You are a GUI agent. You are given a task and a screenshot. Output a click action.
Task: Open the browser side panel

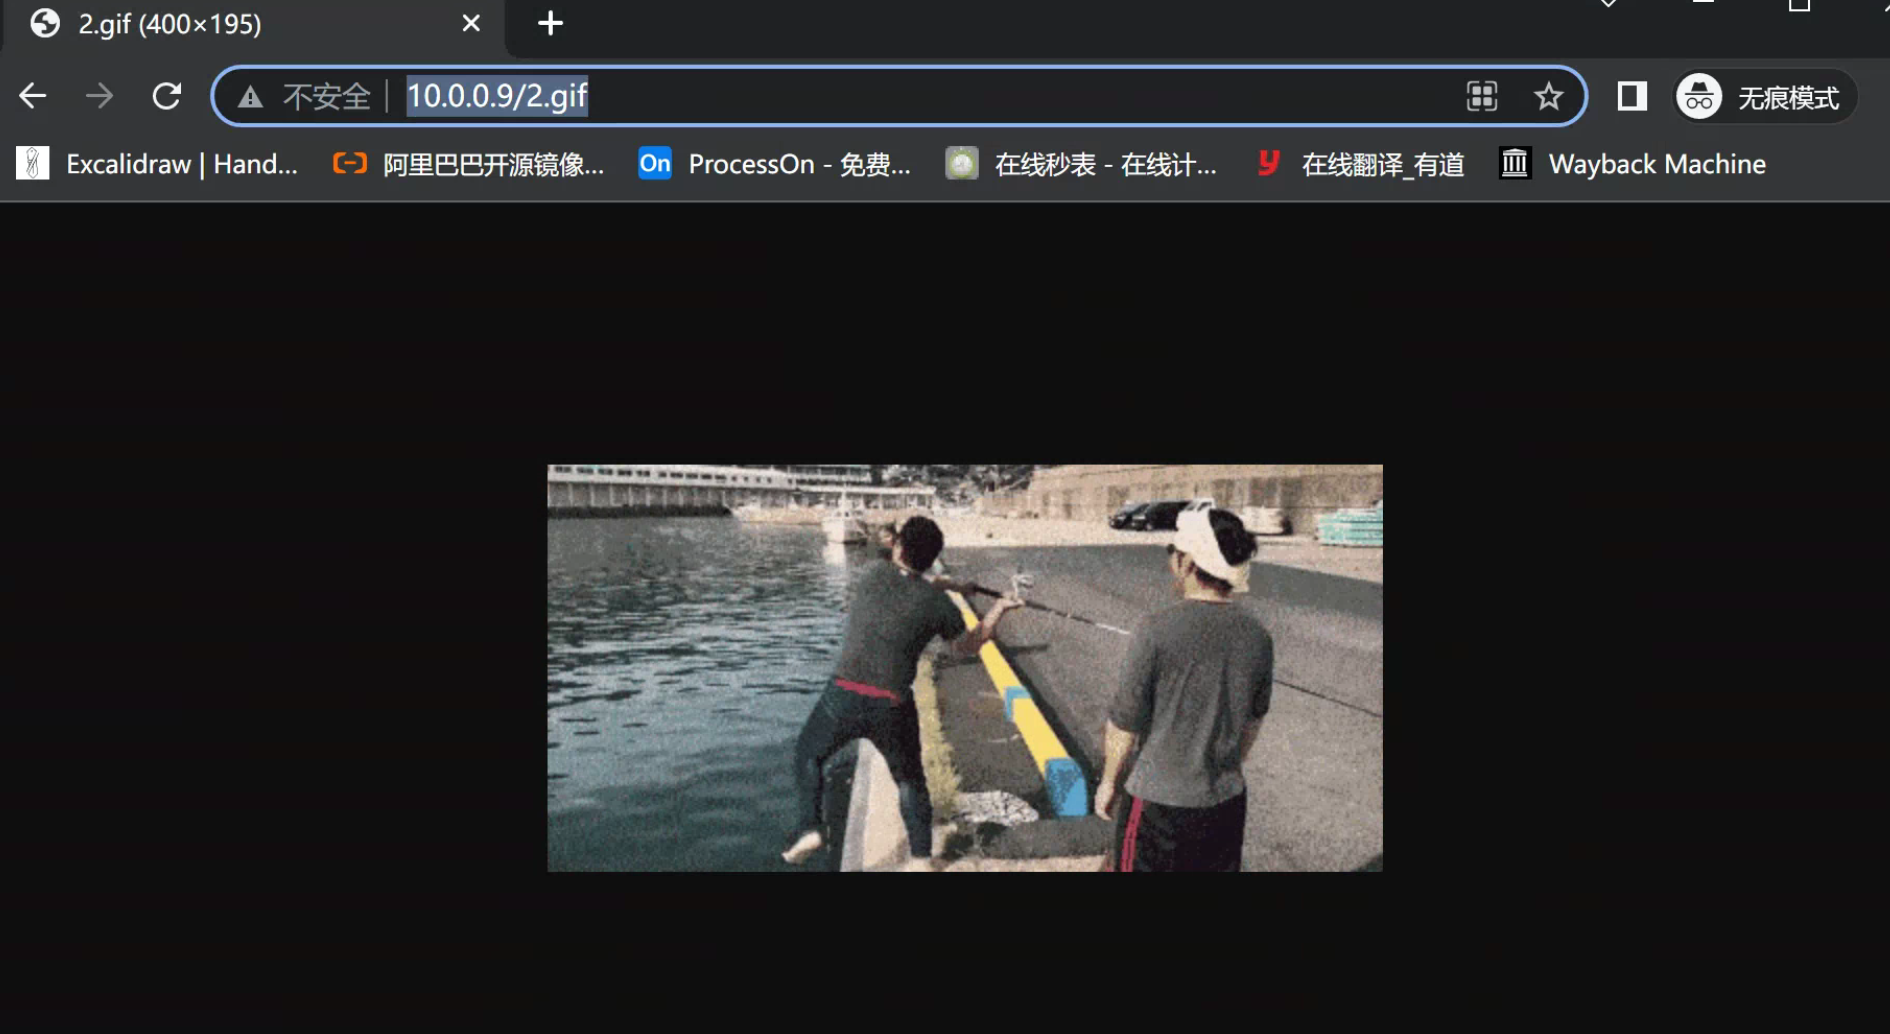point(1630,96)
